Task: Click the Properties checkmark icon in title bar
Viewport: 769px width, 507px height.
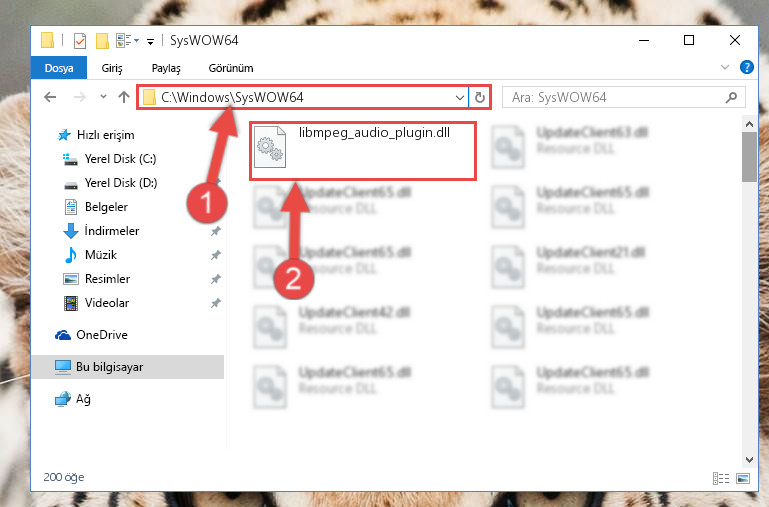Action: (x=80, y=41)
